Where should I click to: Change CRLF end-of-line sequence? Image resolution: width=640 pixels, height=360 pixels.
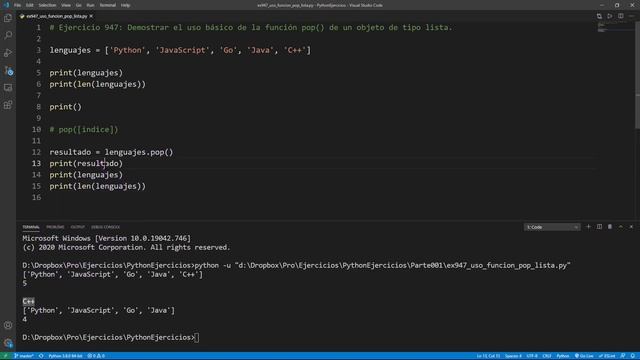(547, 356)
